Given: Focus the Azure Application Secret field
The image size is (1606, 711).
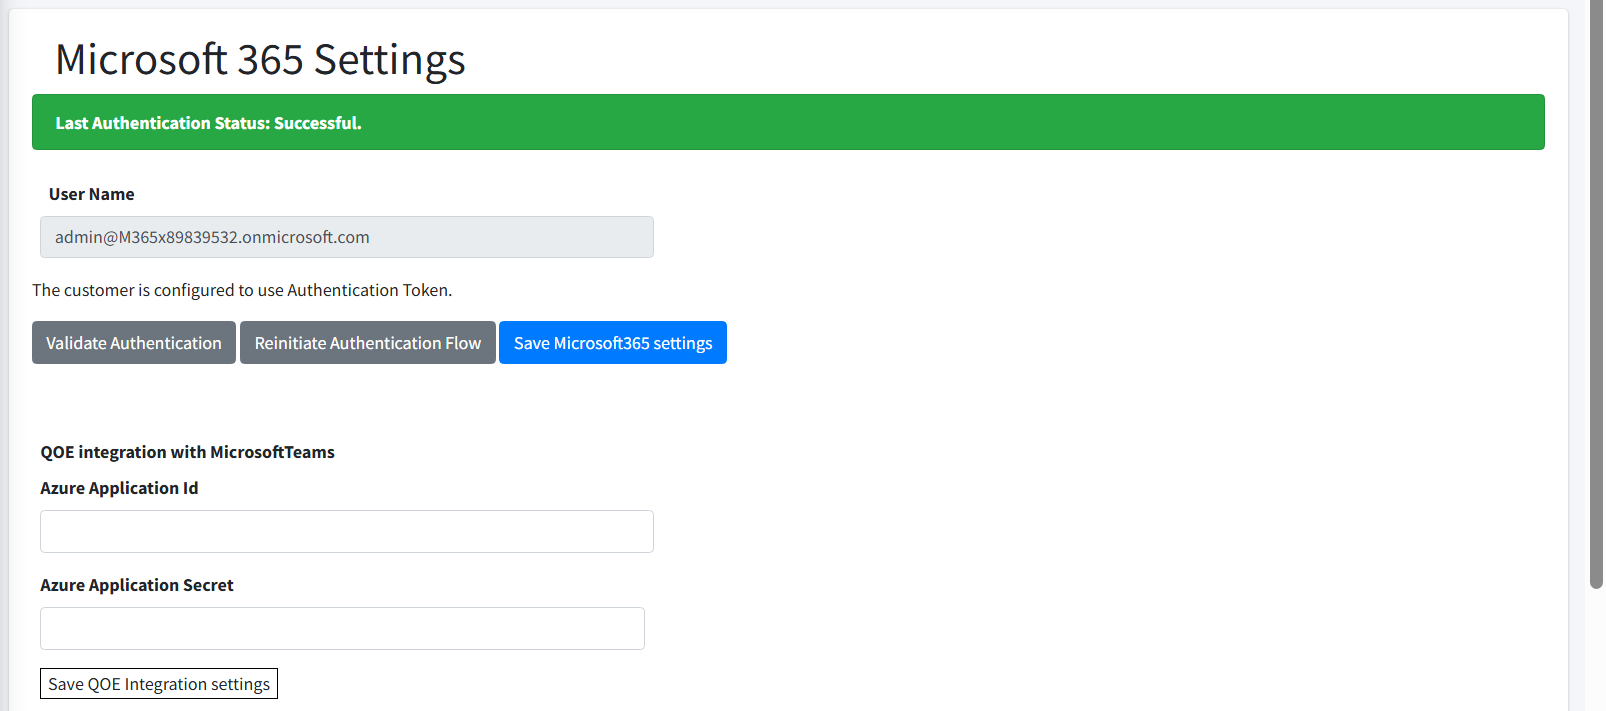Looking at the screenshot, I should tap(342, 628).
